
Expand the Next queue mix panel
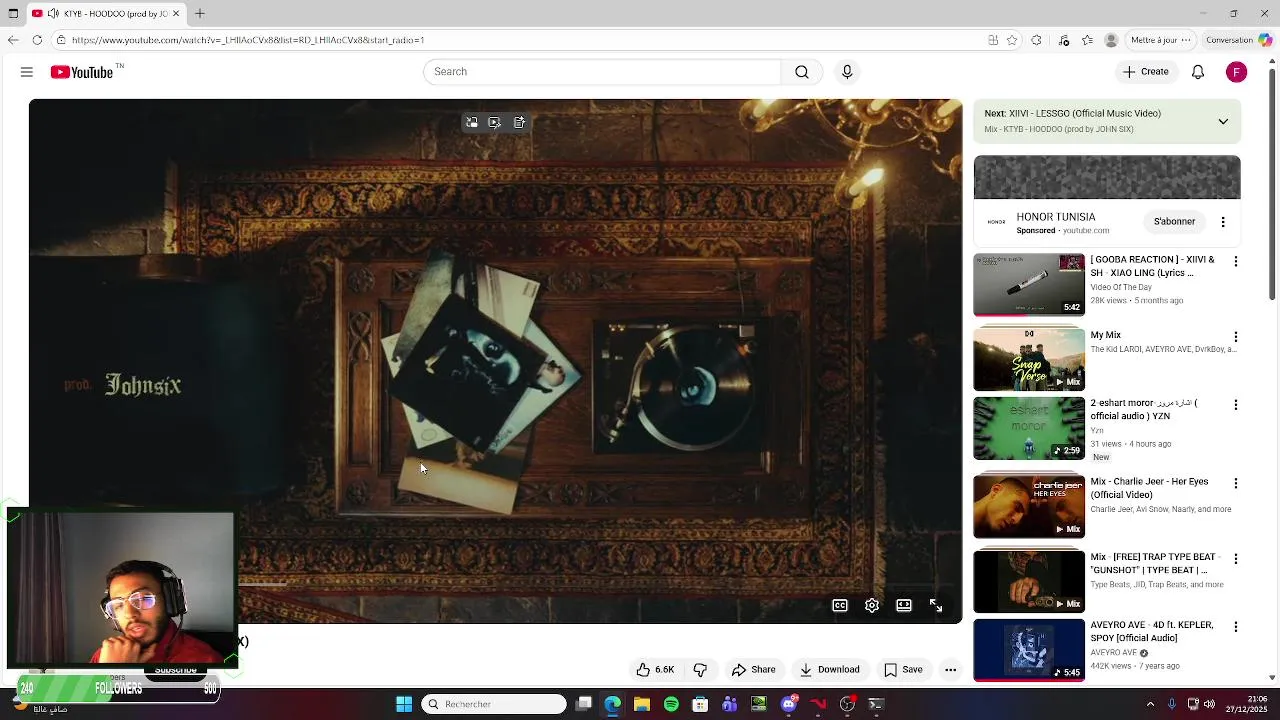pos(1223,121)
